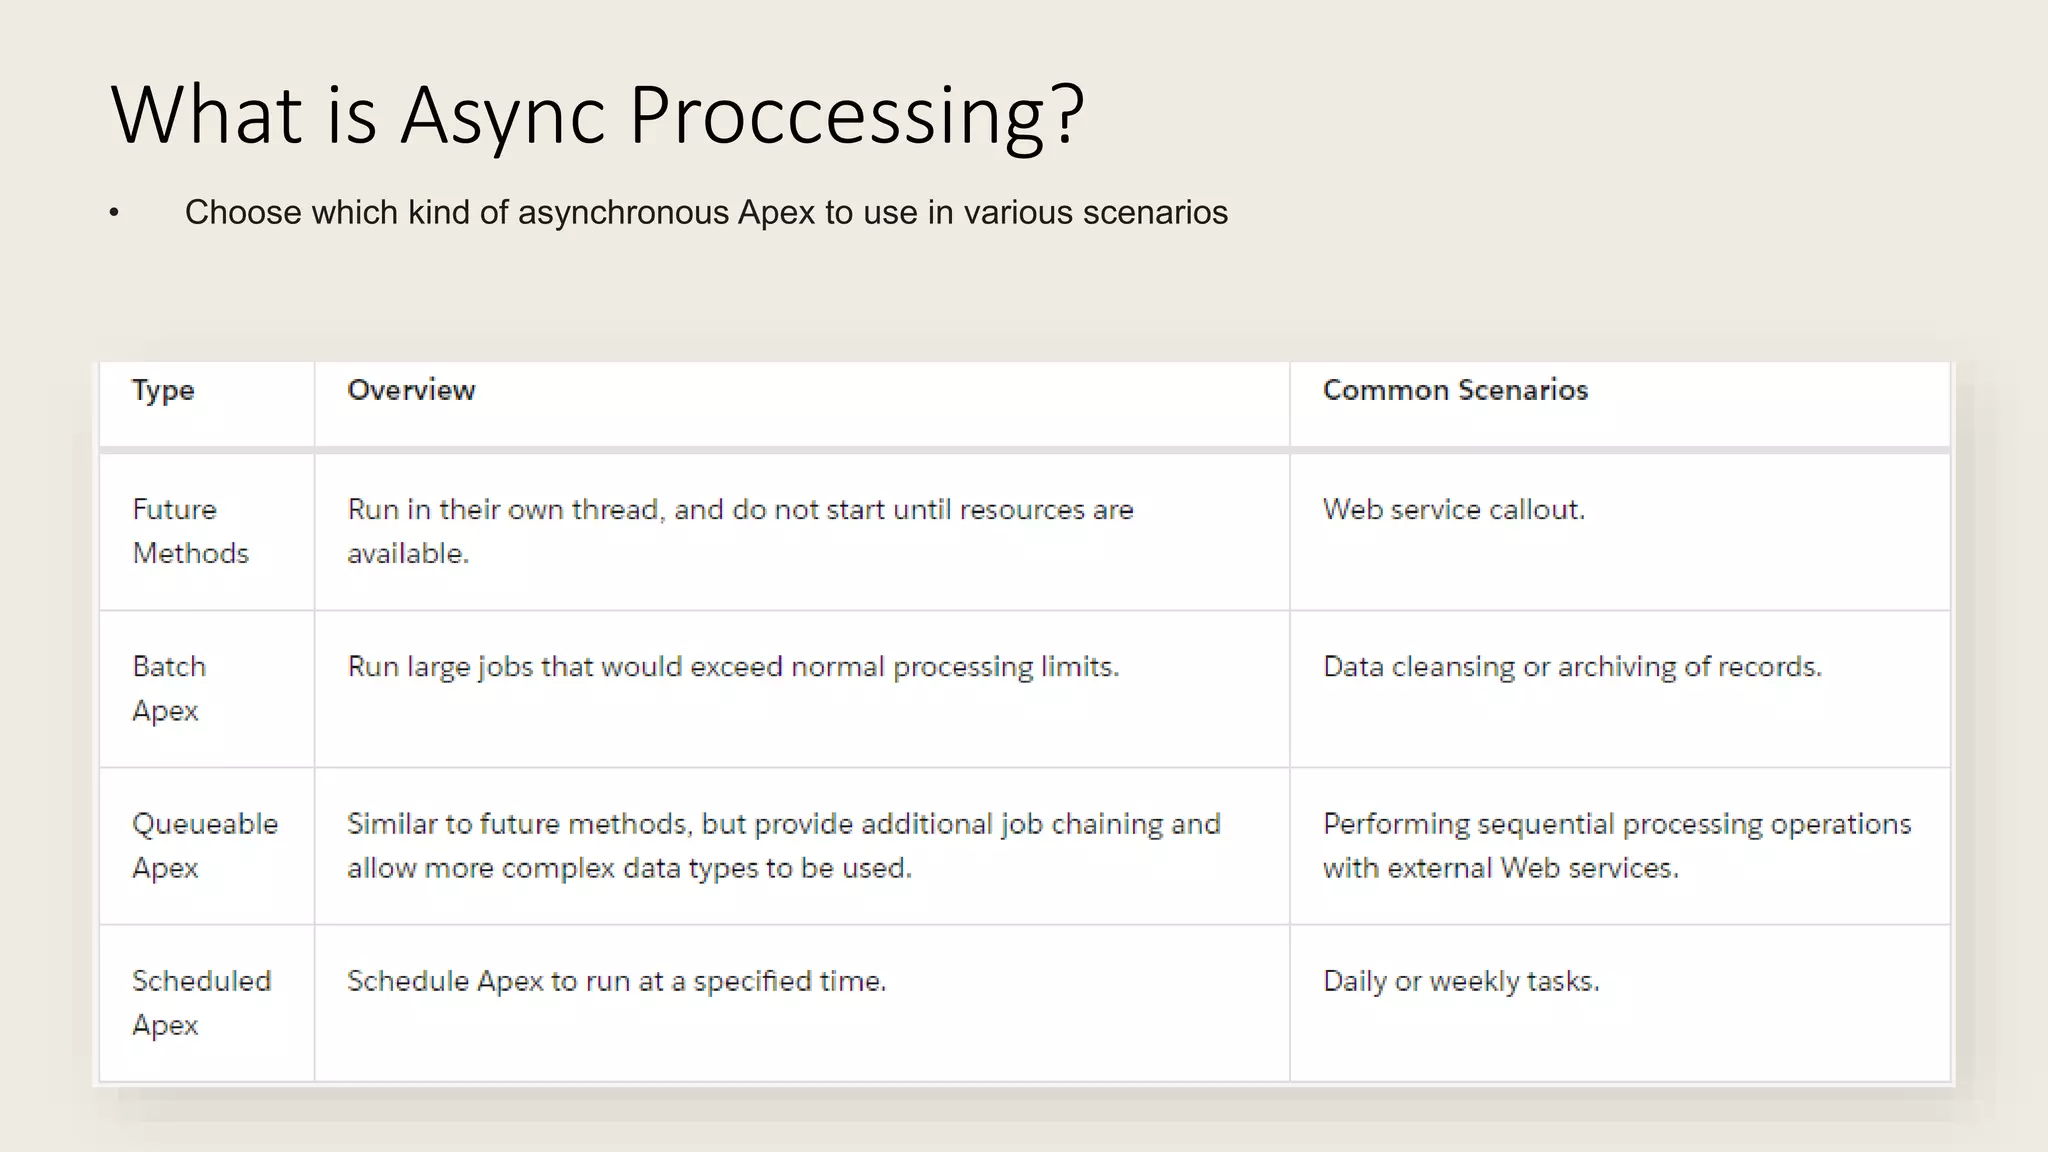2048x1152 pixels.
Task: Click the 'Future Methods' table cell
Action: (x=190, y=531)
